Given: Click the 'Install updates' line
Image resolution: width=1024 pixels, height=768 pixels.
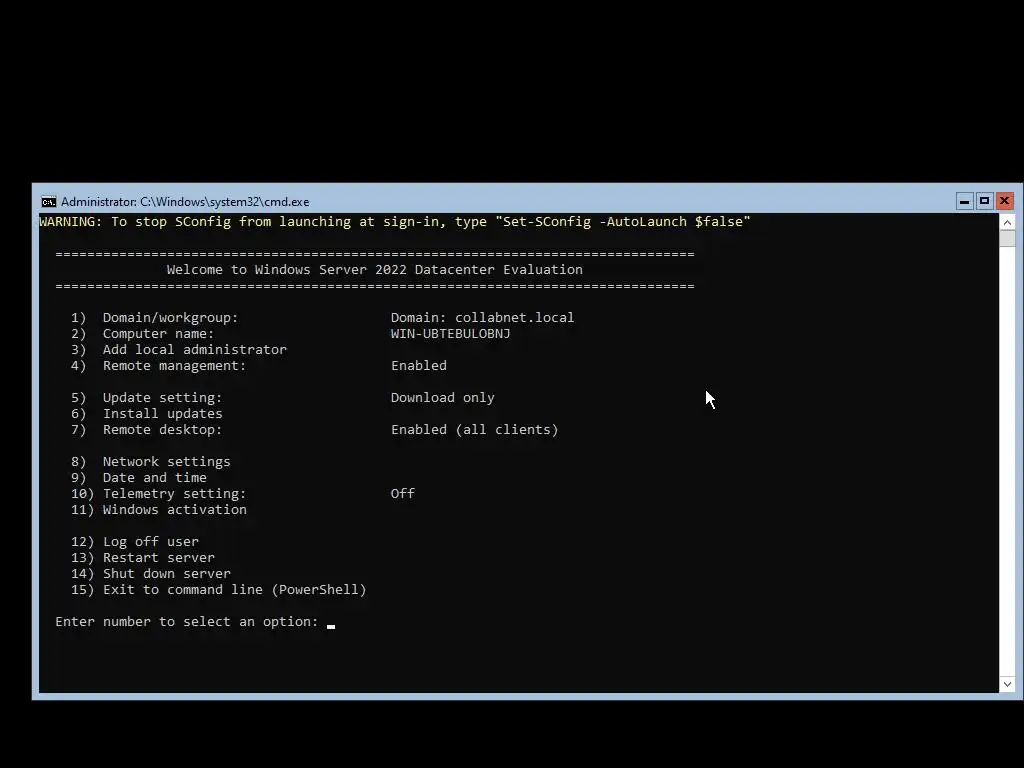Looking at the screenshot, I should point(146,413).
